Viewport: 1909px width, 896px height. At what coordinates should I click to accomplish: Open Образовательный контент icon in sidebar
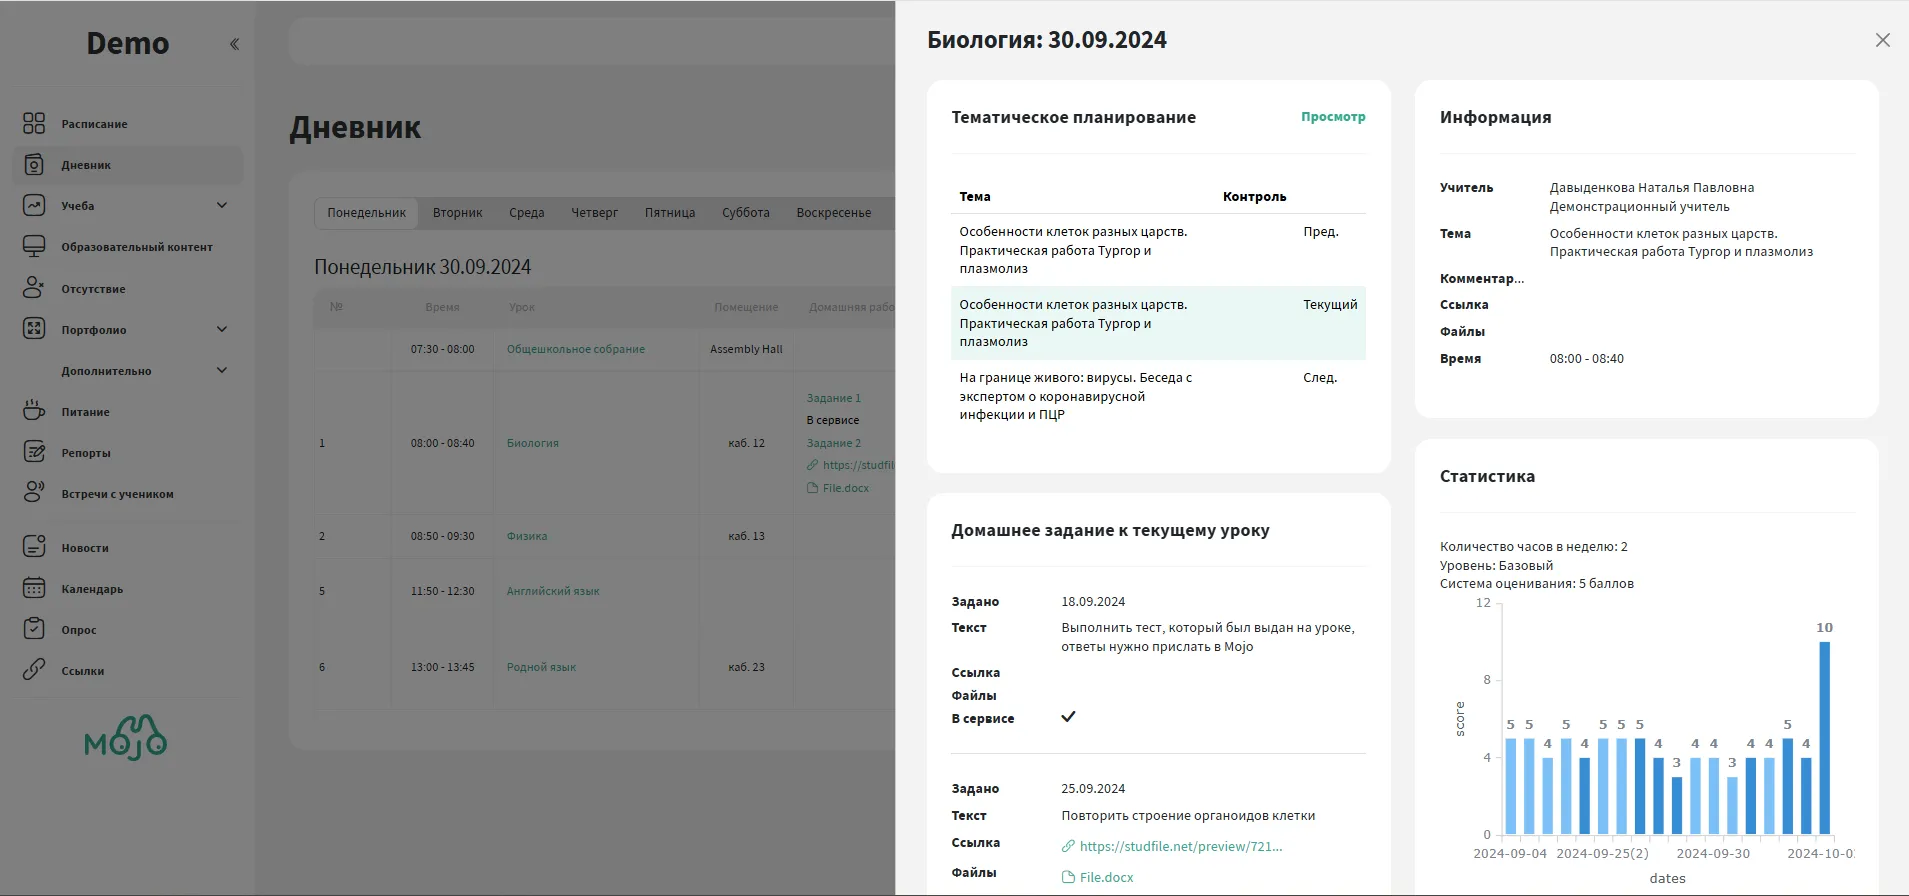tap(34, 246)
